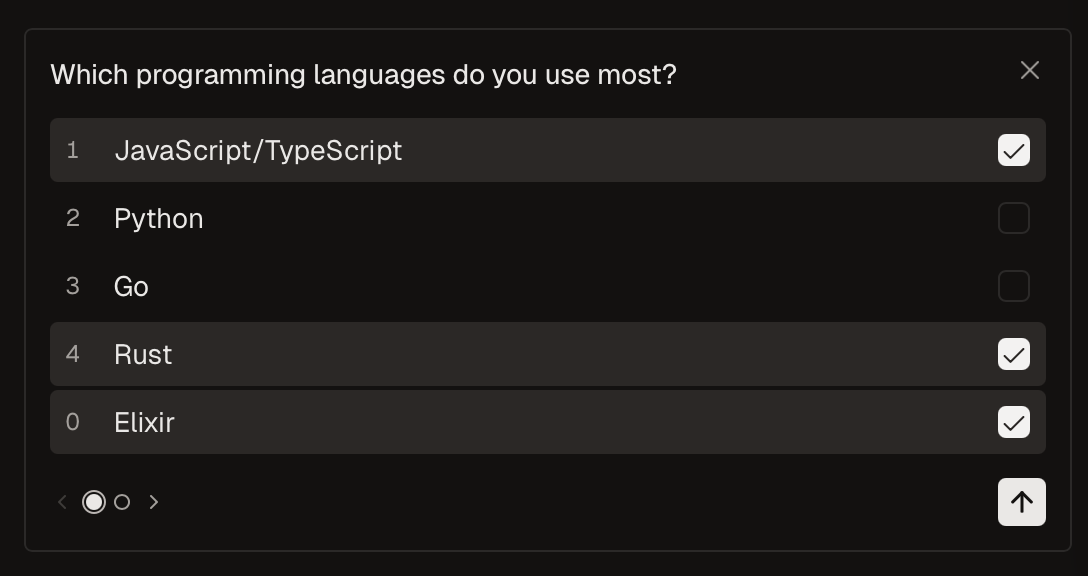Close the programming languages question dialog

1029,70
